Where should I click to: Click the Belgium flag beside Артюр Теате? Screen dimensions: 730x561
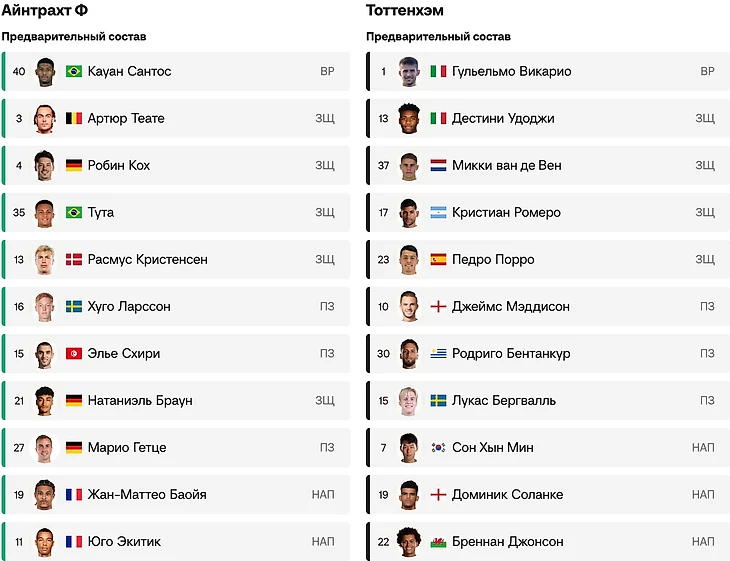pos(74,119)
